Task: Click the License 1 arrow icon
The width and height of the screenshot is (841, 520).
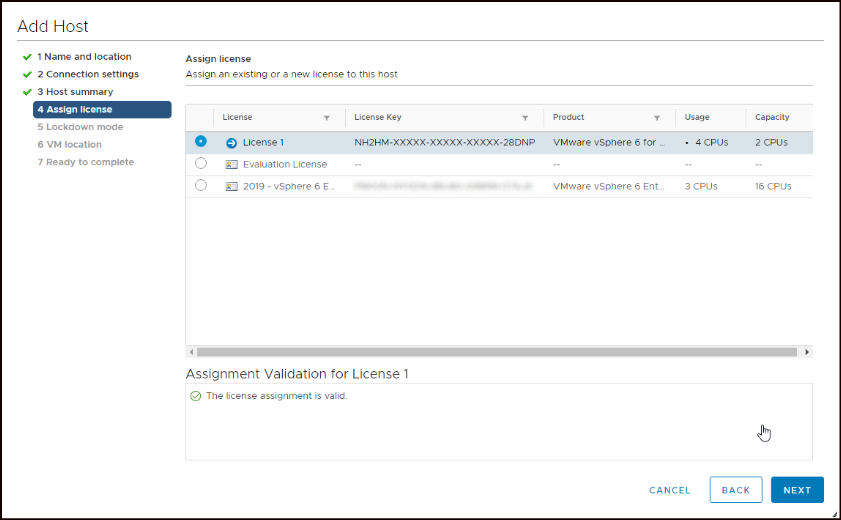Action: [231, 143]
